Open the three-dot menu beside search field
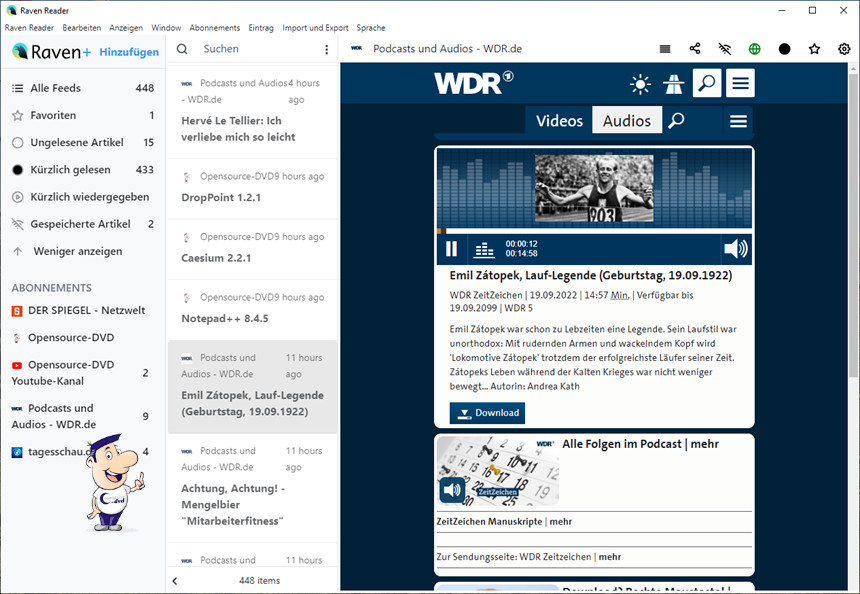860x594 pixels. coord(326,49)
